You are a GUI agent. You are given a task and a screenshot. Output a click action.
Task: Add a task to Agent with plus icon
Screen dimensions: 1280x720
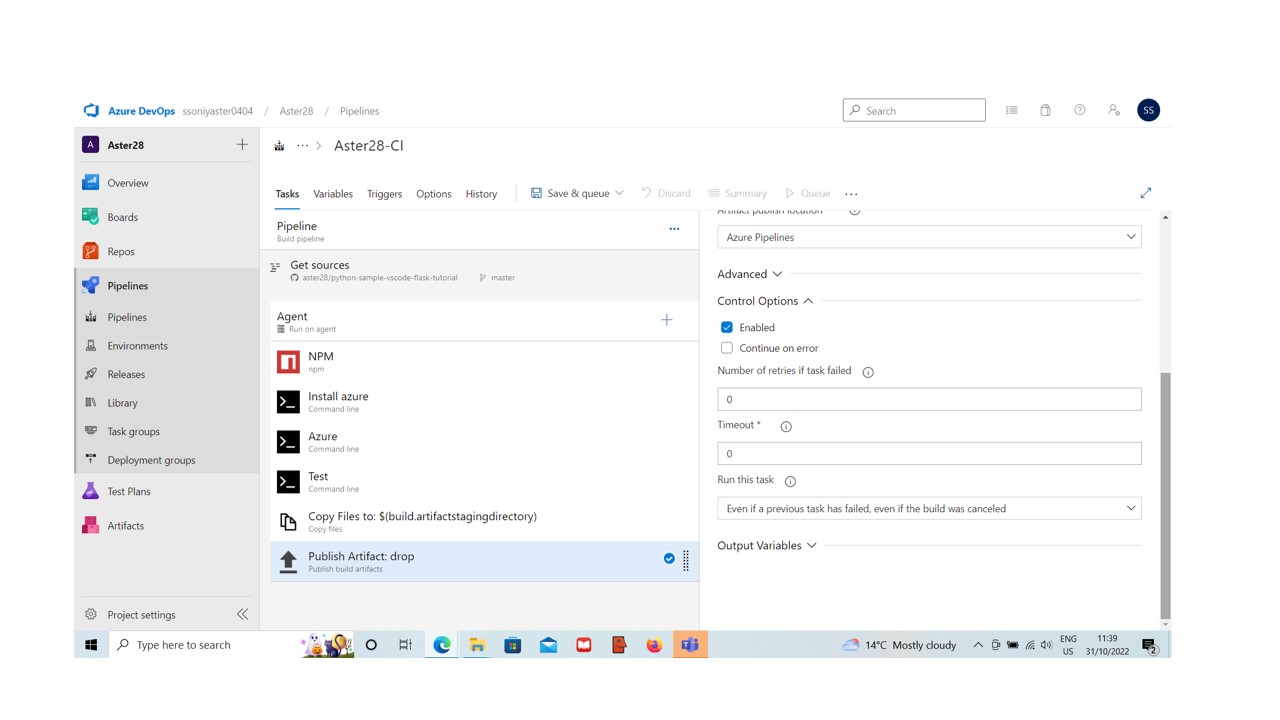point(667,320)
